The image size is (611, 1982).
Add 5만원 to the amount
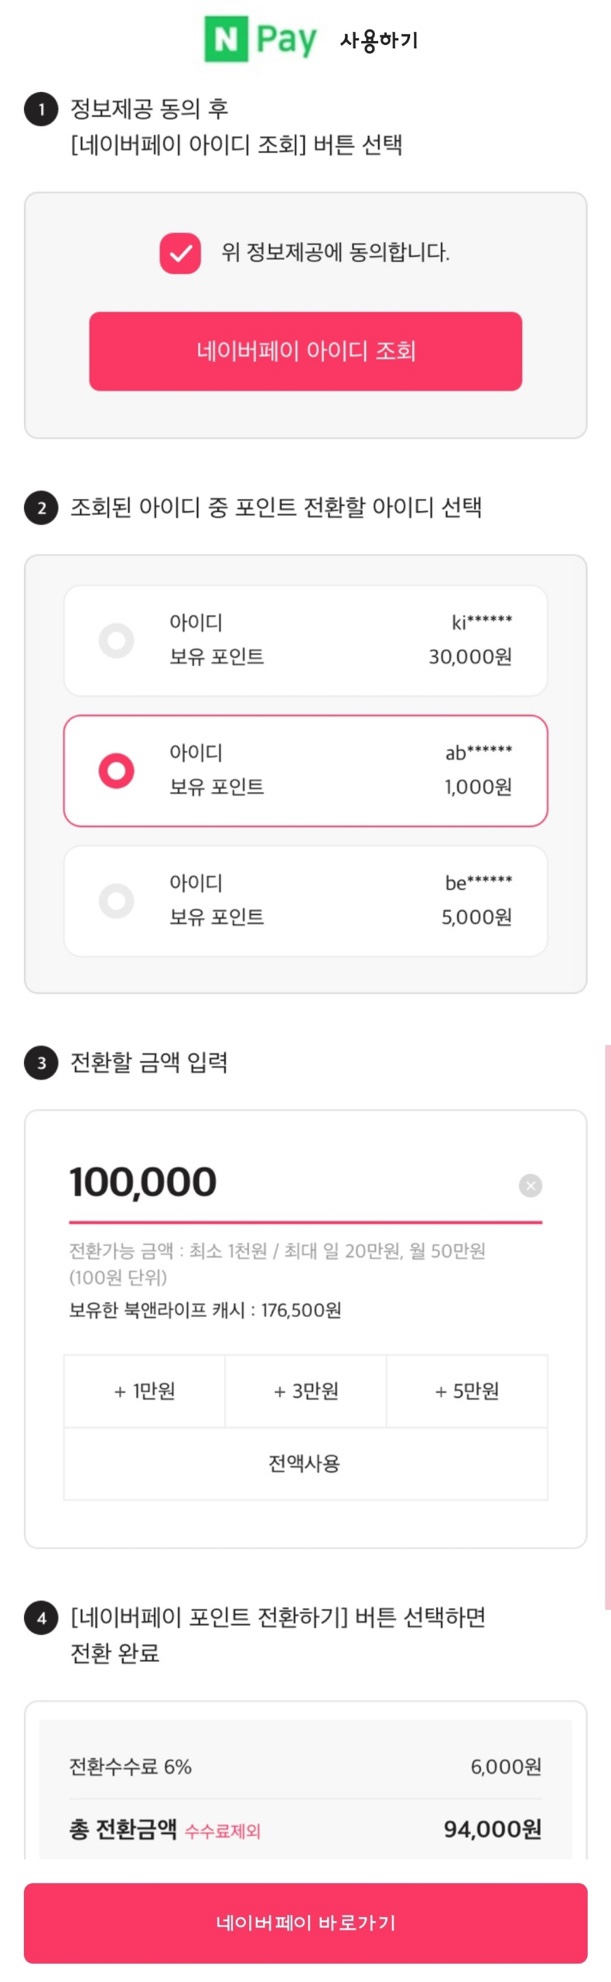(467, 1391)
